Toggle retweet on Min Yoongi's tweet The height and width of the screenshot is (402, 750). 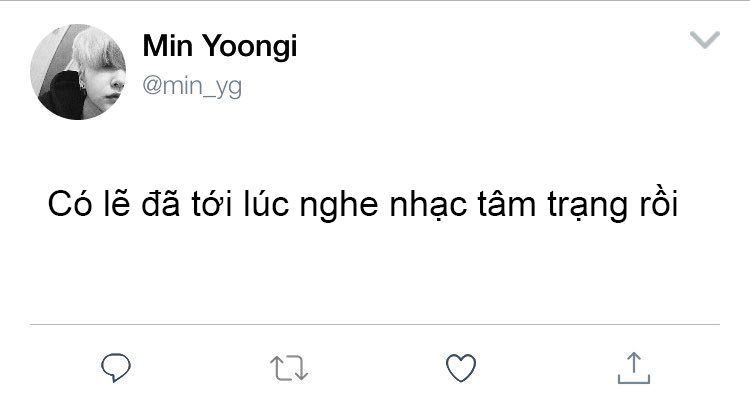289,368
